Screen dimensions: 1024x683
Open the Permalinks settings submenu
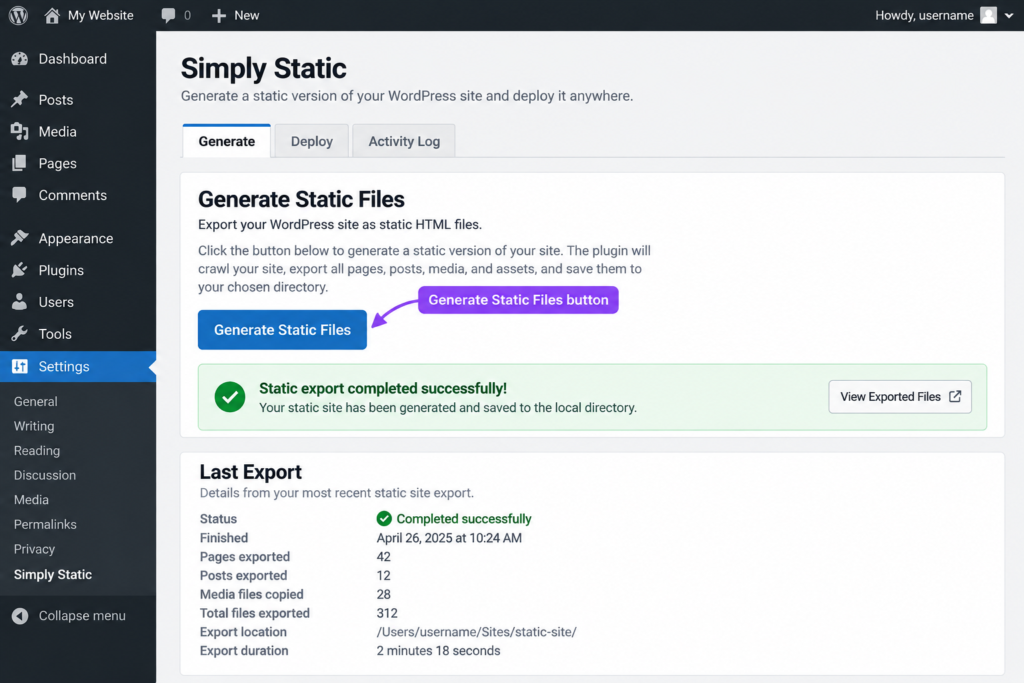click(x=45, y=524)
